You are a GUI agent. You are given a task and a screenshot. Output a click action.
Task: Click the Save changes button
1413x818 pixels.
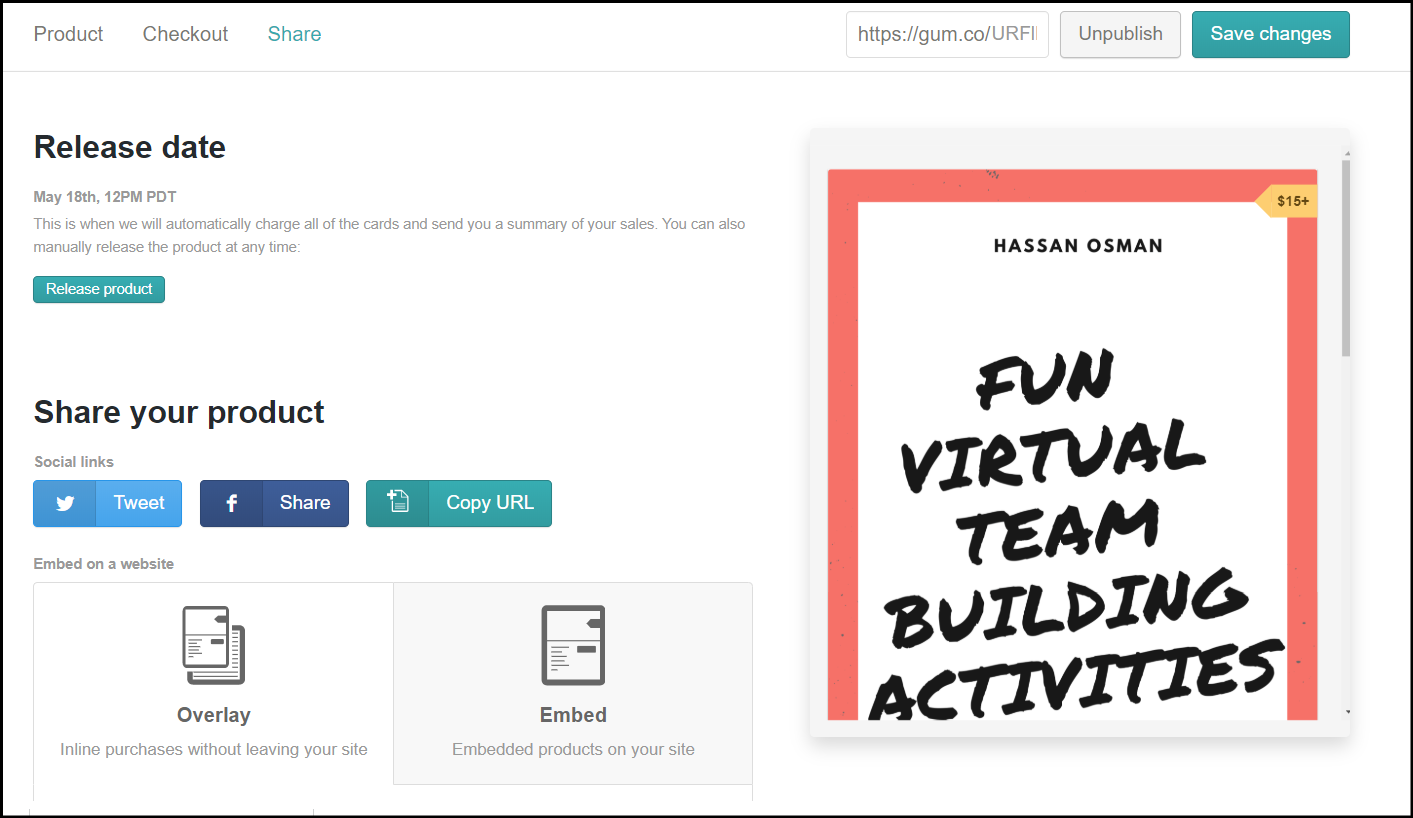(x=1270, y=34)
